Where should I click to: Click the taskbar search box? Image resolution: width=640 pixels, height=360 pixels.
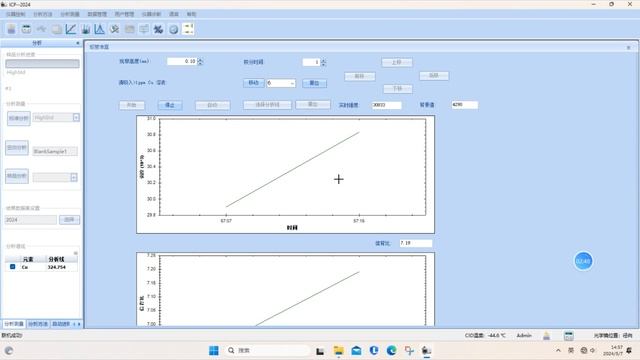tap(266, 351)
